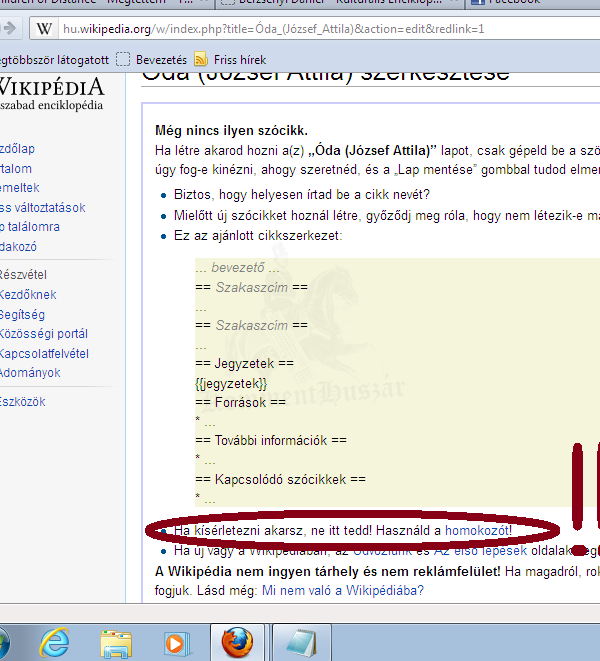Open Kezdőlap in the sidebar
600x661 pixels.
(17, 149)
